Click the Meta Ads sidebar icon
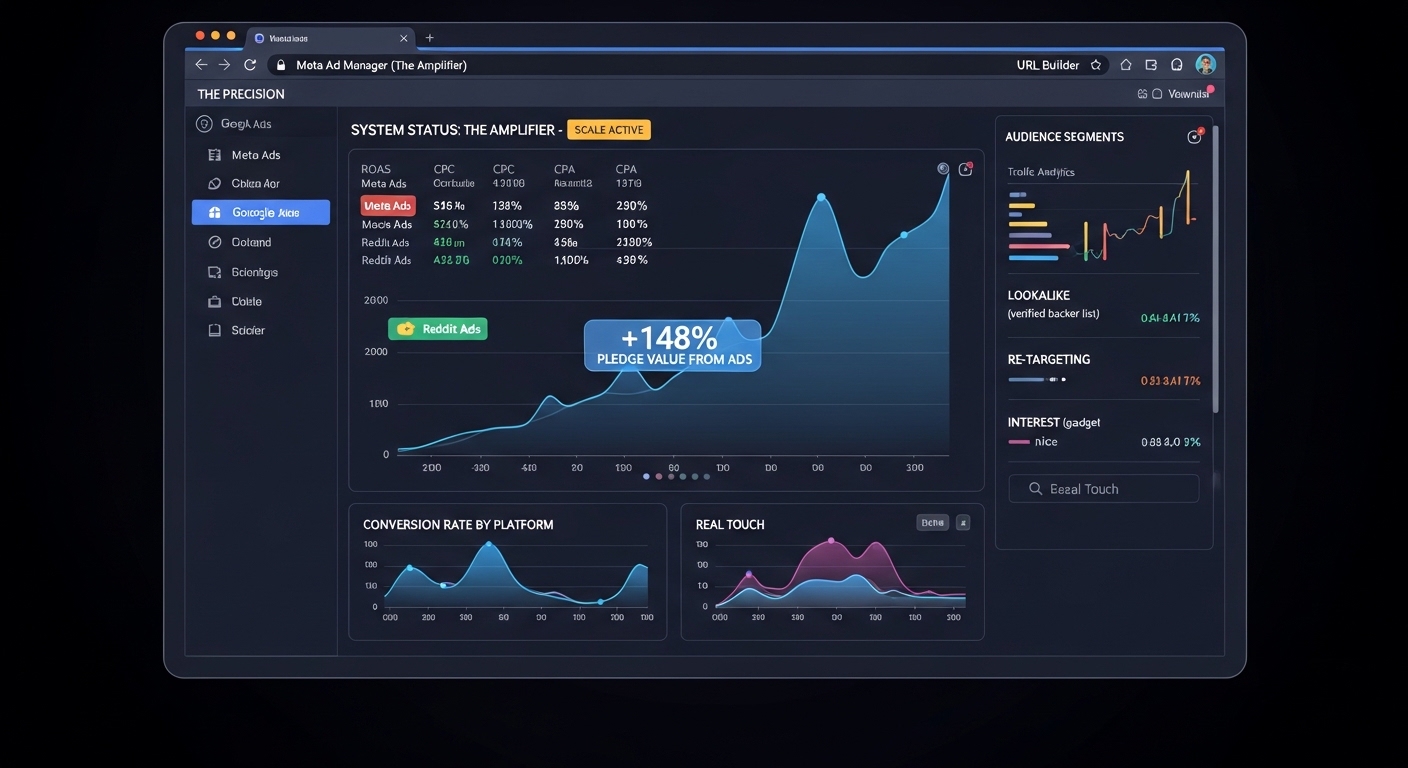1408x768 pixels. pyautogui.click(x=214, y=155)
